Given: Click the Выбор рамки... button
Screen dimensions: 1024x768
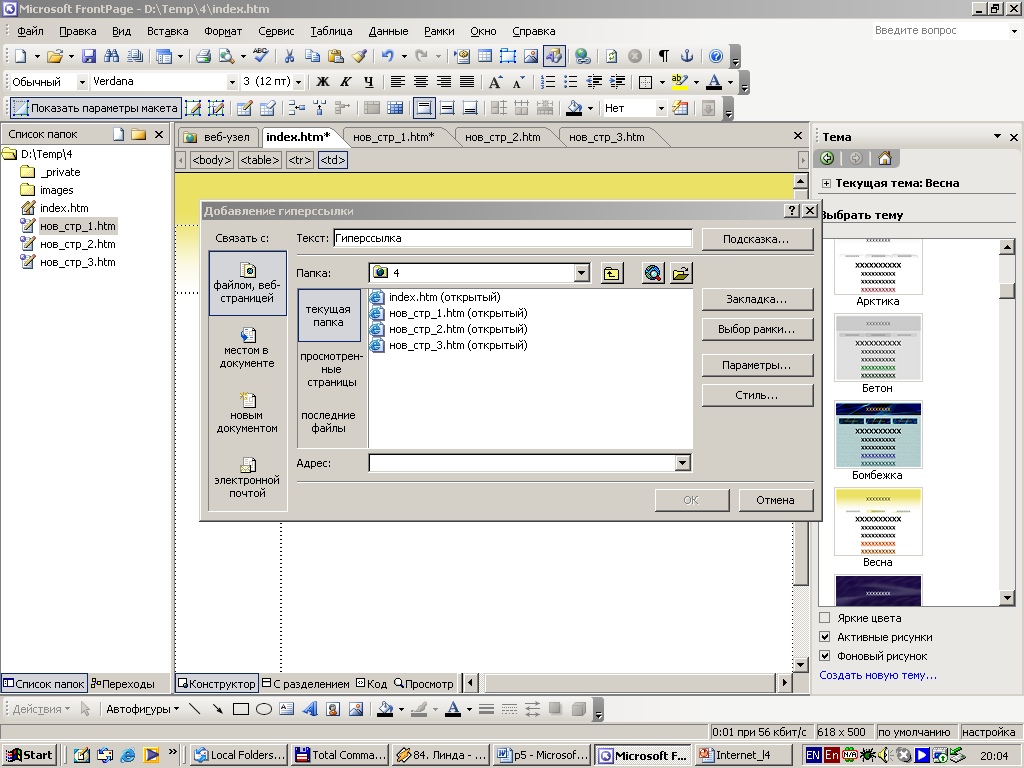Looking at the screenshot, I should click(757, 329).
